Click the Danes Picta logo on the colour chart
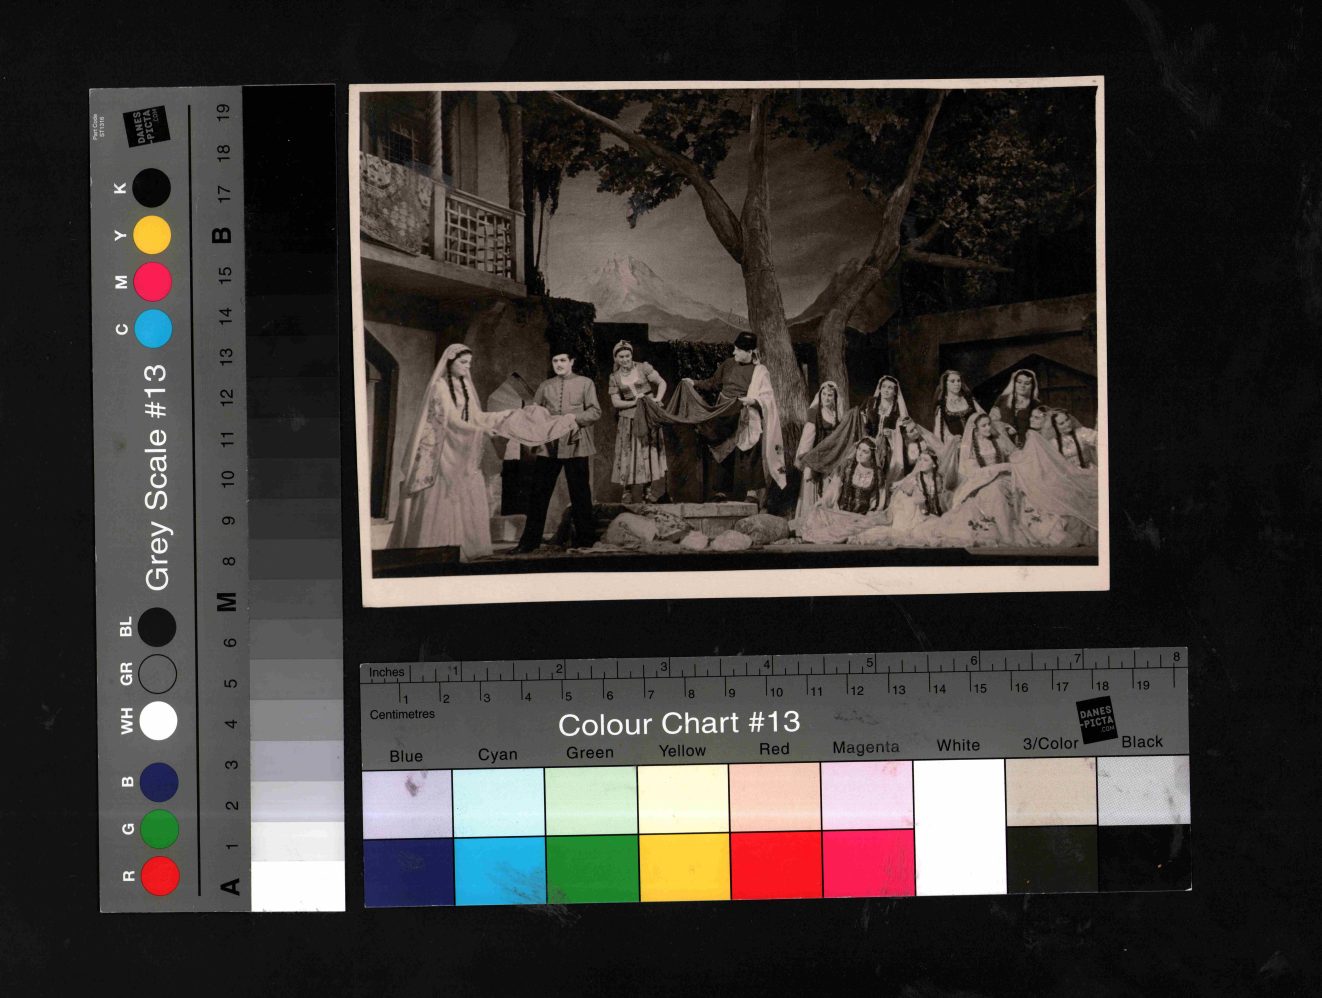 pos(1096,720)
